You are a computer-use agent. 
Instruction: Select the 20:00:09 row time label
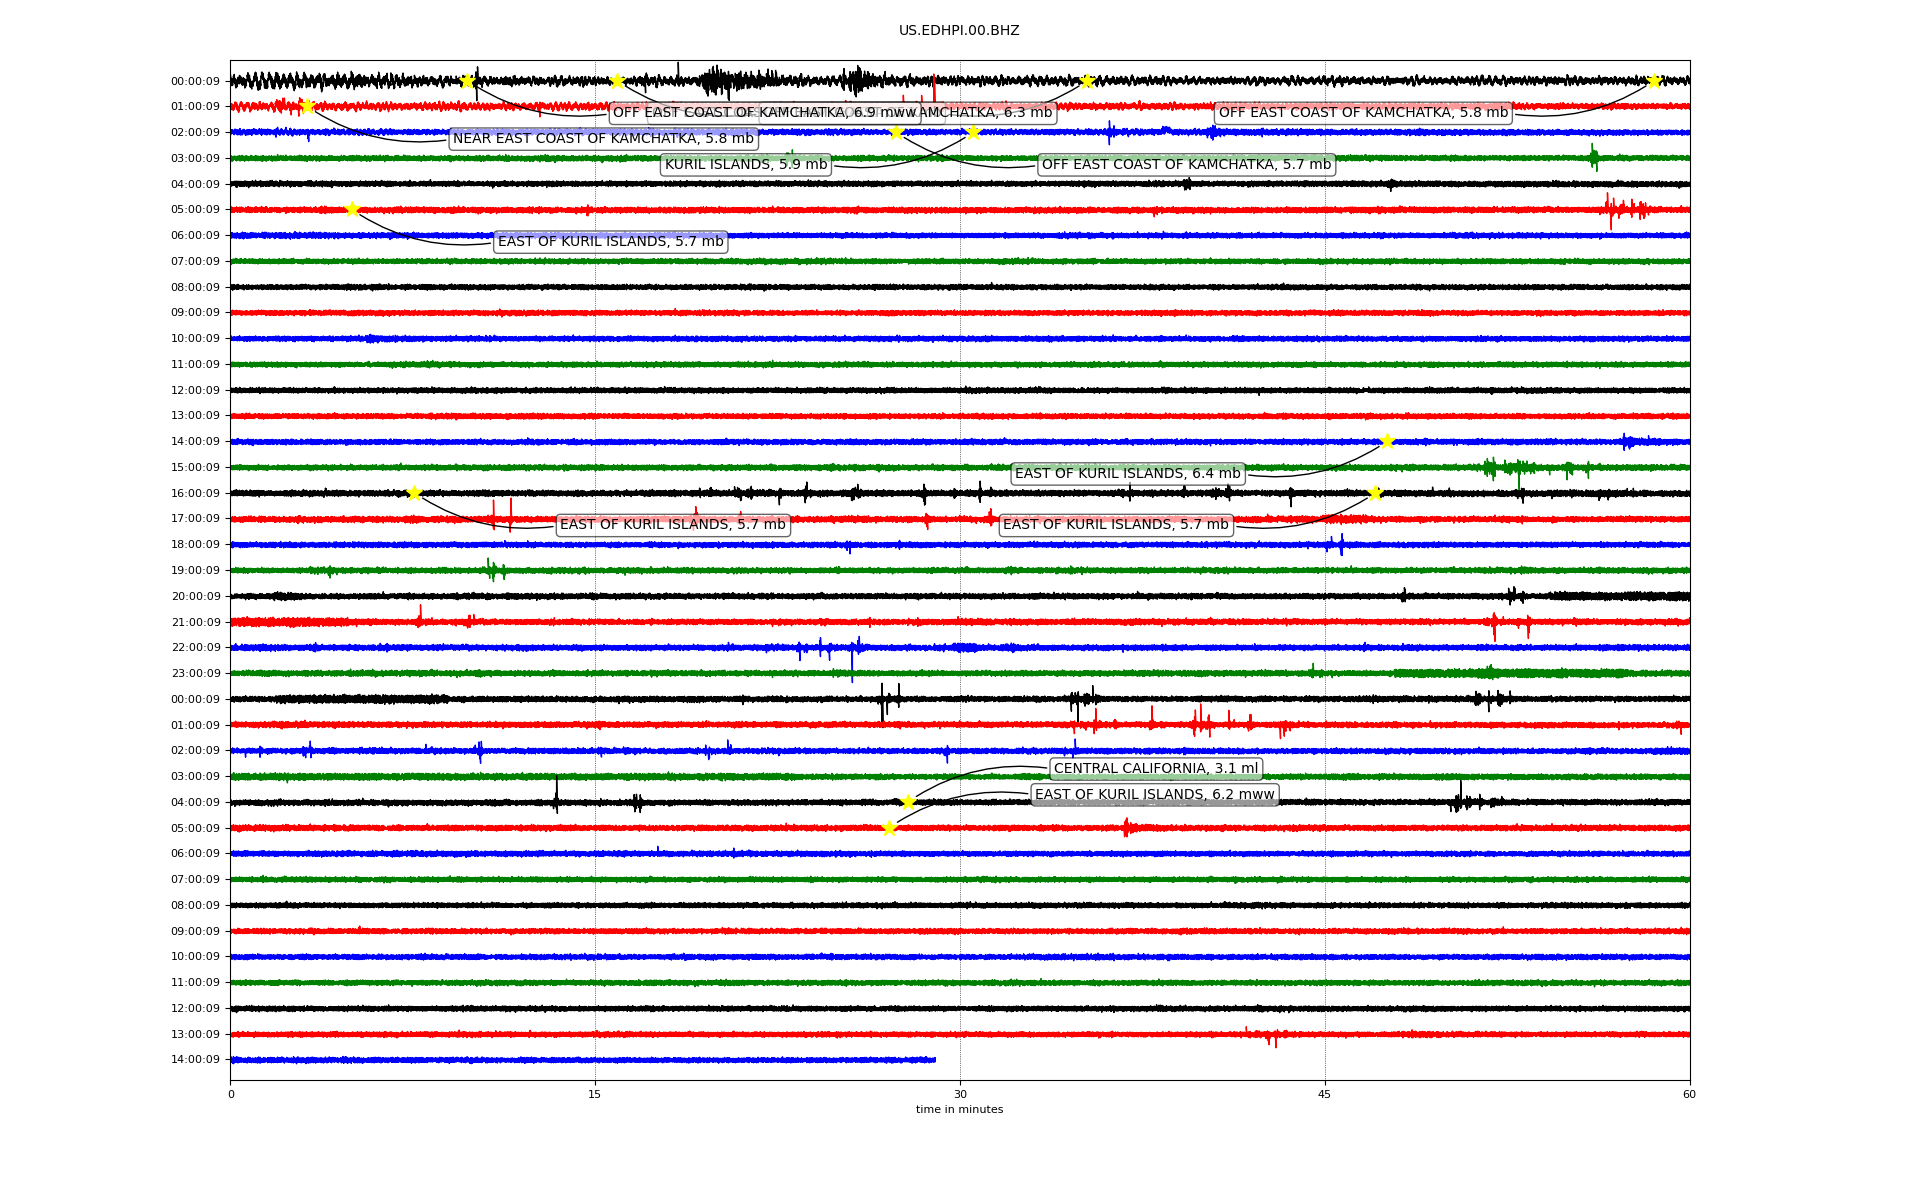tap(195, 596)
